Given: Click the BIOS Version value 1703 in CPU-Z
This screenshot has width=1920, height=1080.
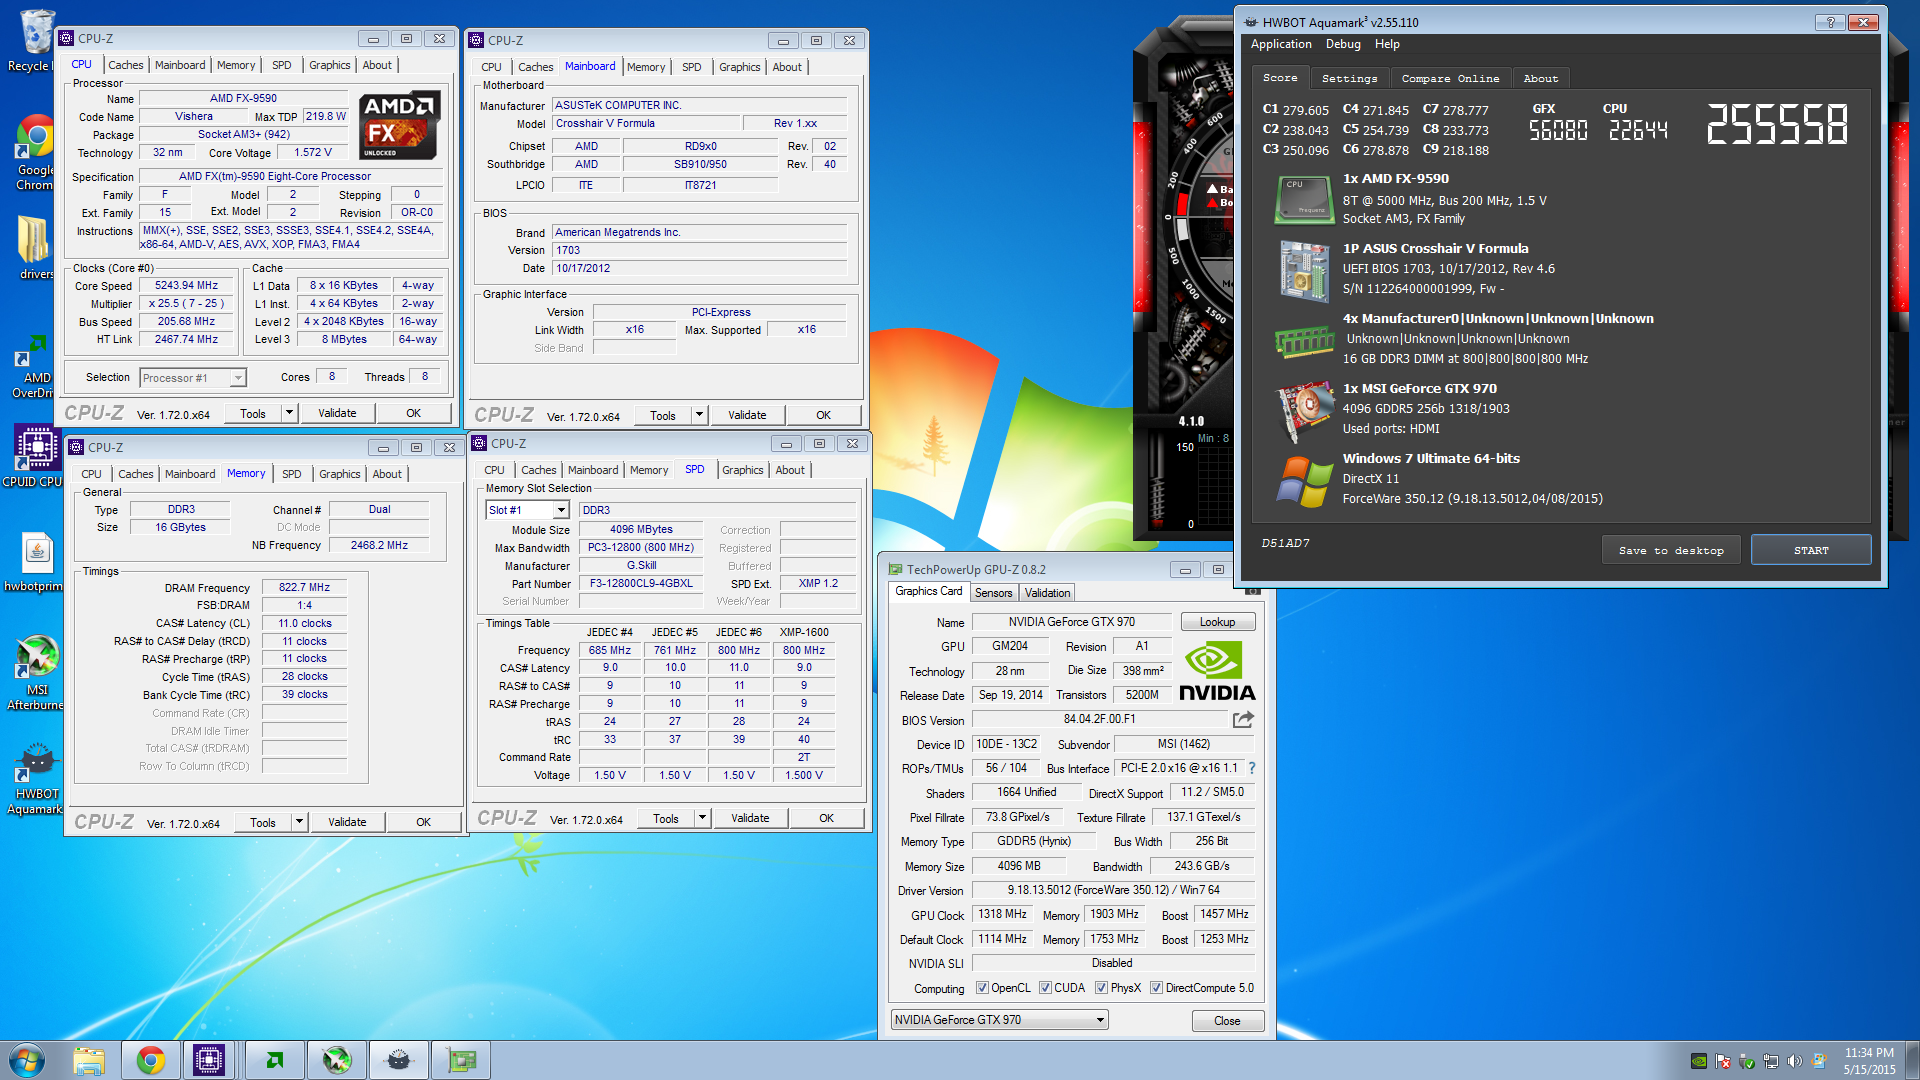Looking at the screenshot, I should [x=699, y=250].
